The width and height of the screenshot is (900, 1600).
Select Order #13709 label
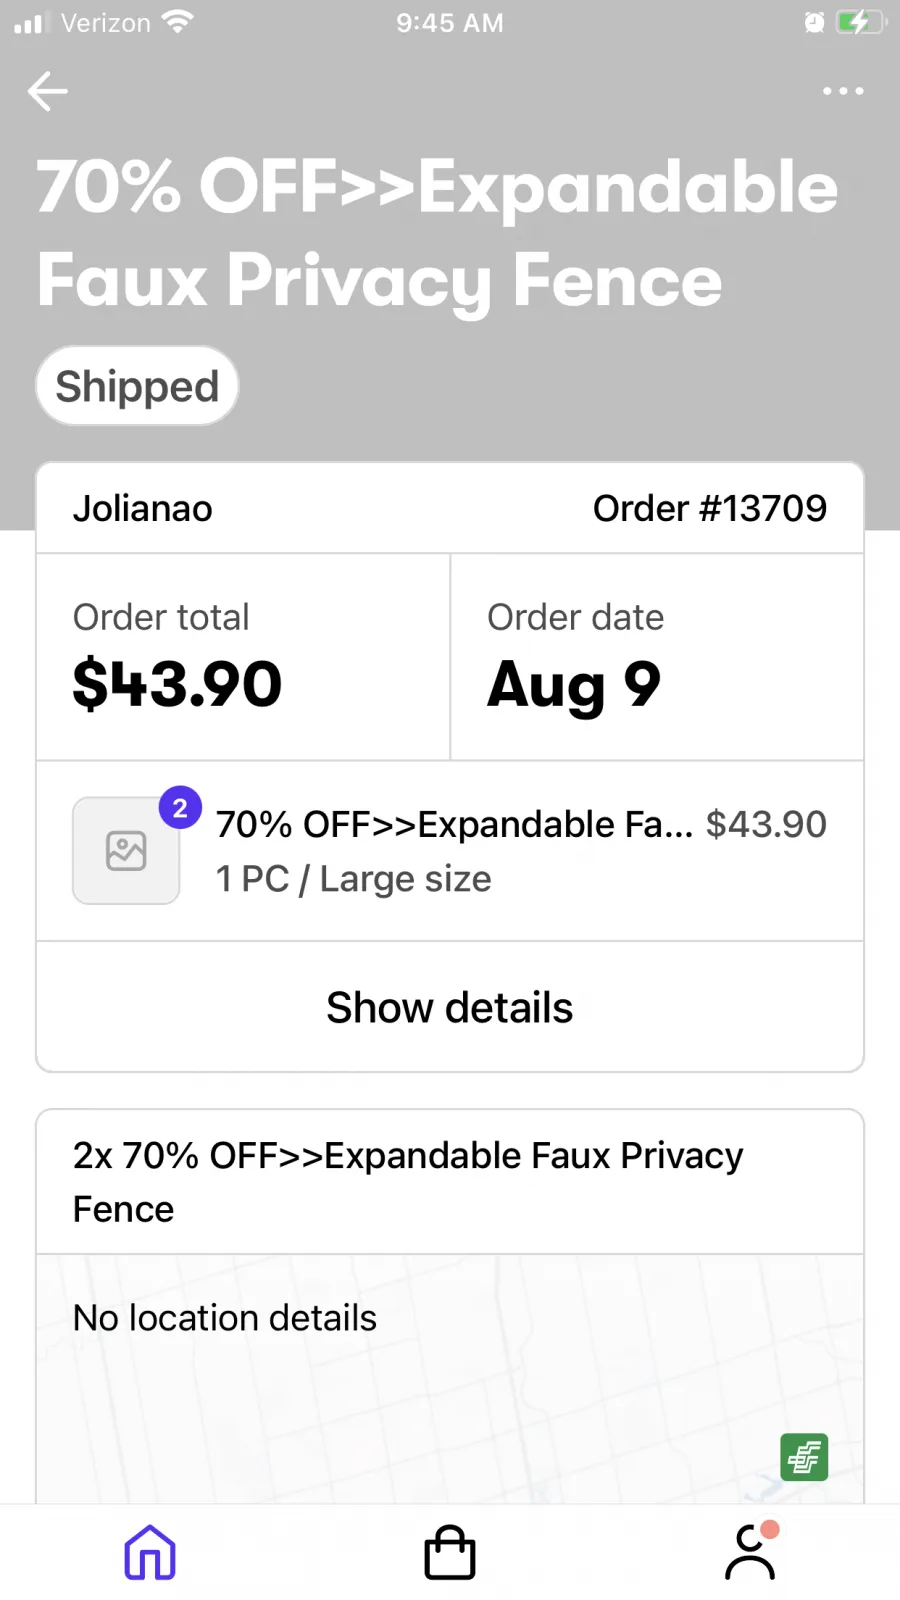coord(710,508)
